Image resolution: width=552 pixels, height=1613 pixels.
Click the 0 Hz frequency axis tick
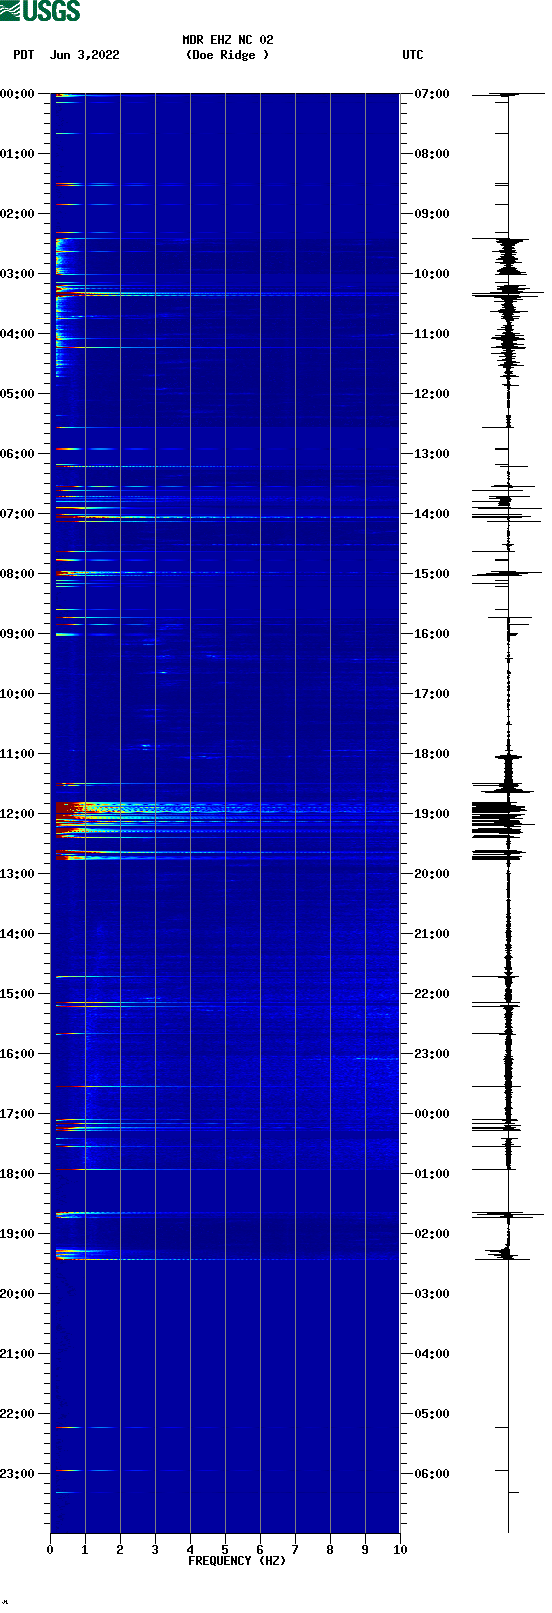pos(50,1550)
